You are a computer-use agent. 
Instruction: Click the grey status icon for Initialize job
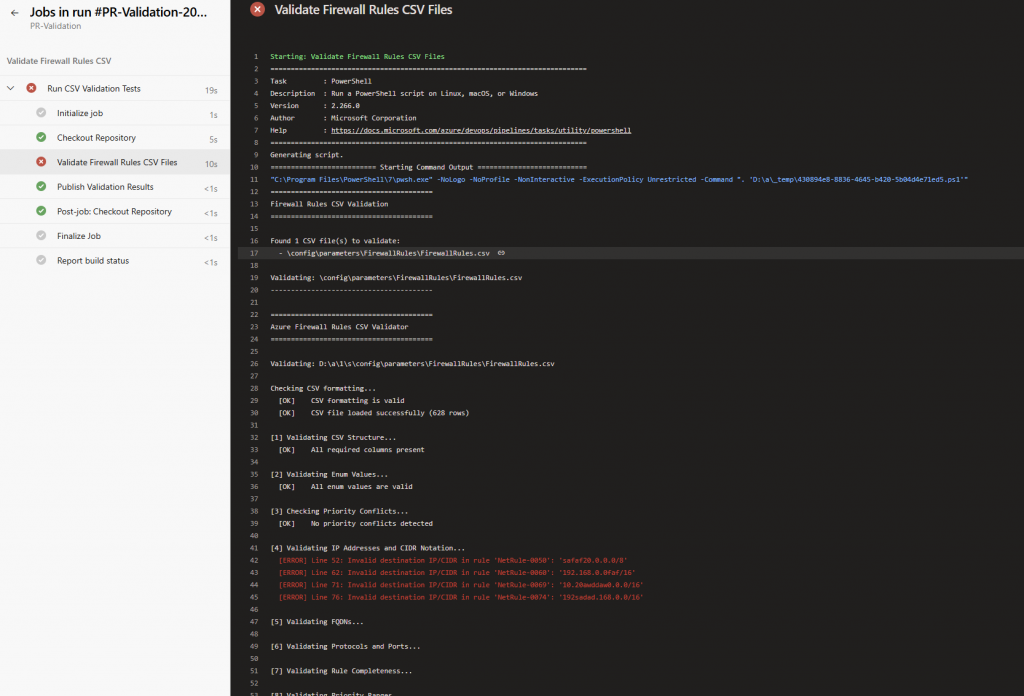pos(41,113)
